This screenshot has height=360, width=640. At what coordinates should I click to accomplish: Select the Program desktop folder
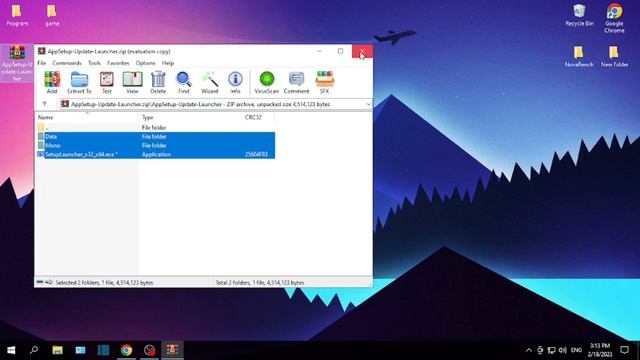[x=17, y=16]
